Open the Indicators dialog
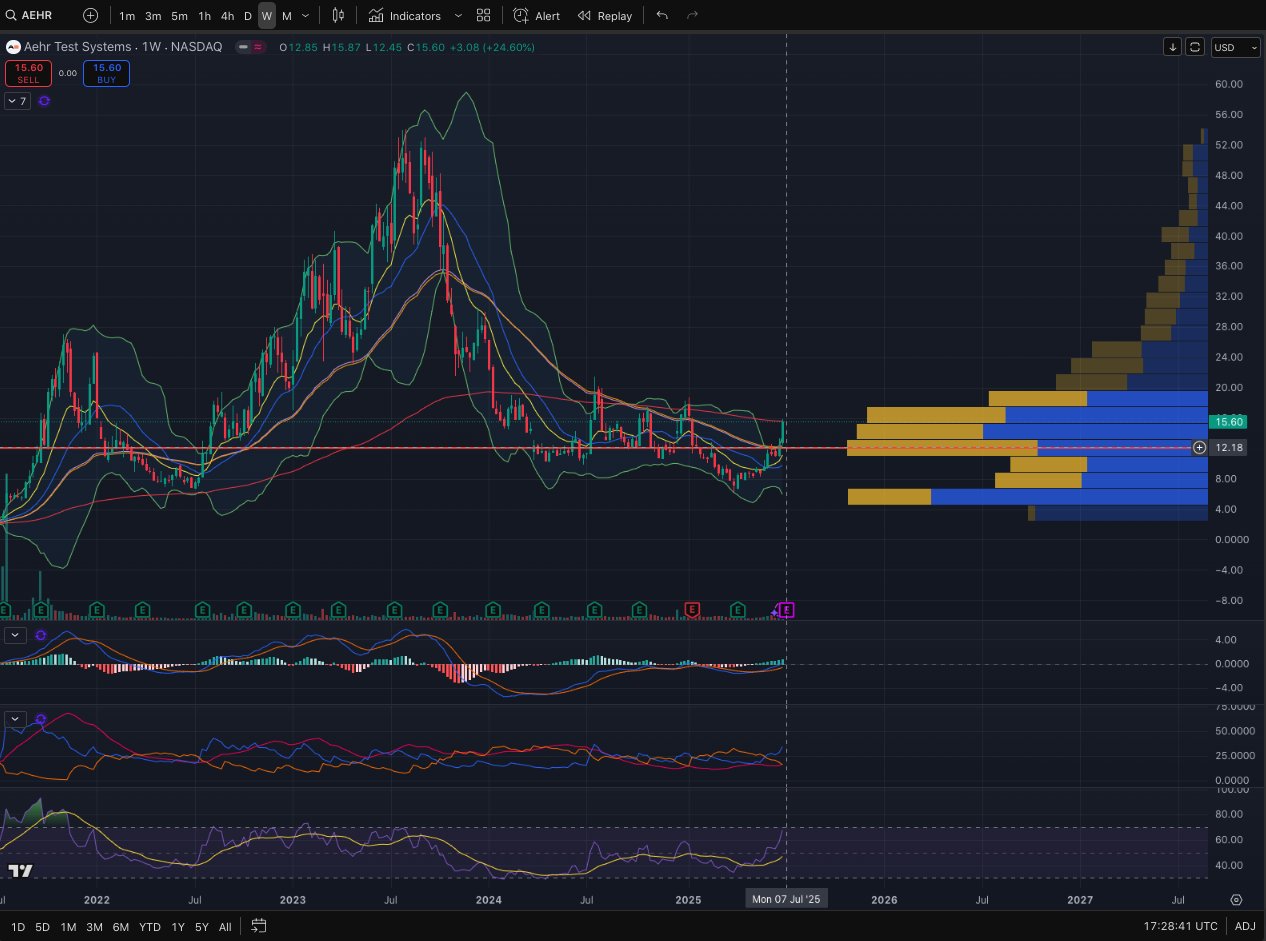Viewport: 1266px width, 941px height. point(404,16)
